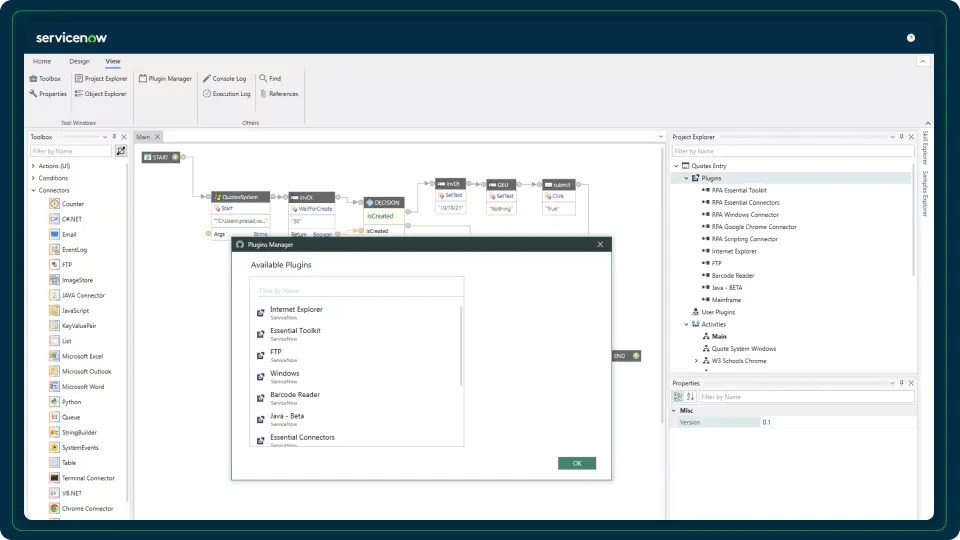Screen dimensions: 960x540
Task: Select the ImageStore connector
Action: pos(71,280)
